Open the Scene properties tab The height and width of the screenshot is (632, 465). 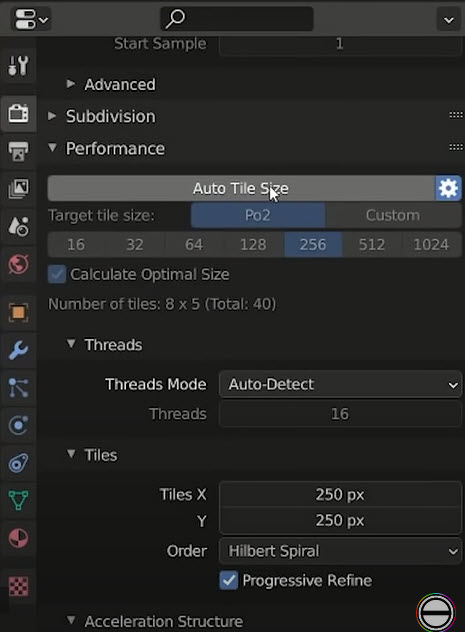coord(18,226)
